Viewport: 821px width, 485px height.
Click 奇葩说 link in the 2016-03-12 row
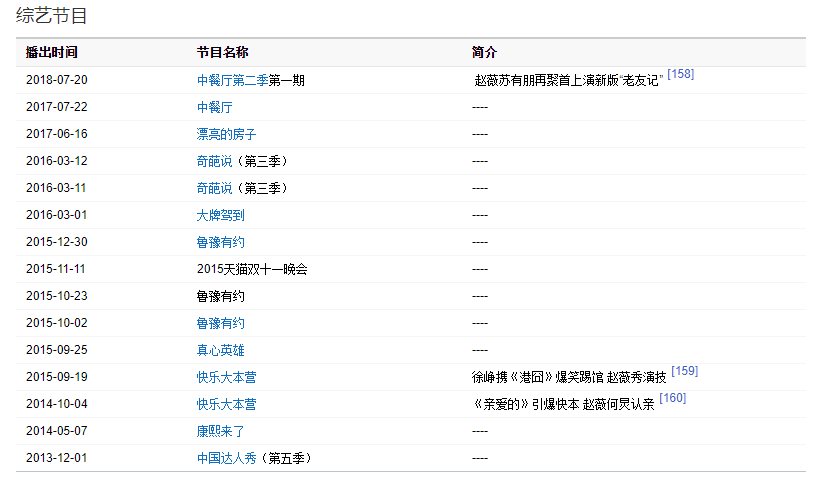(x=214, y=161)
